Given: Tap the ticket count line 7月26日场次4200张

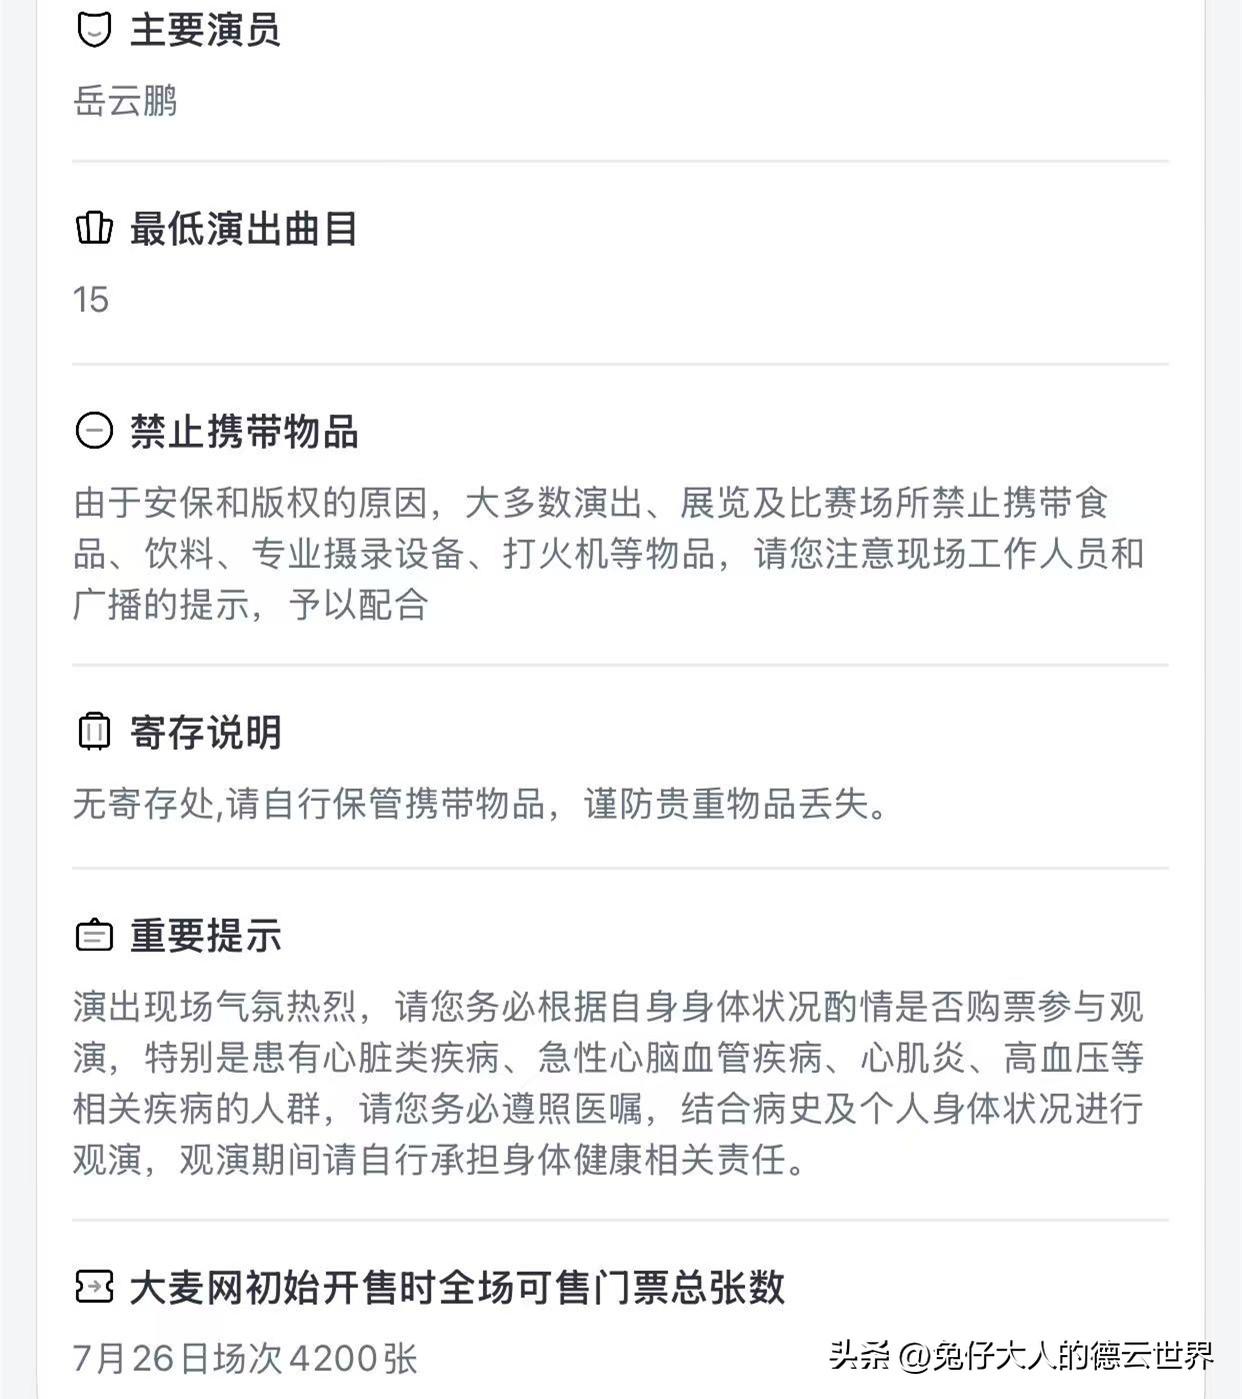Looking at the screenshot, I should pos(245,1358).
